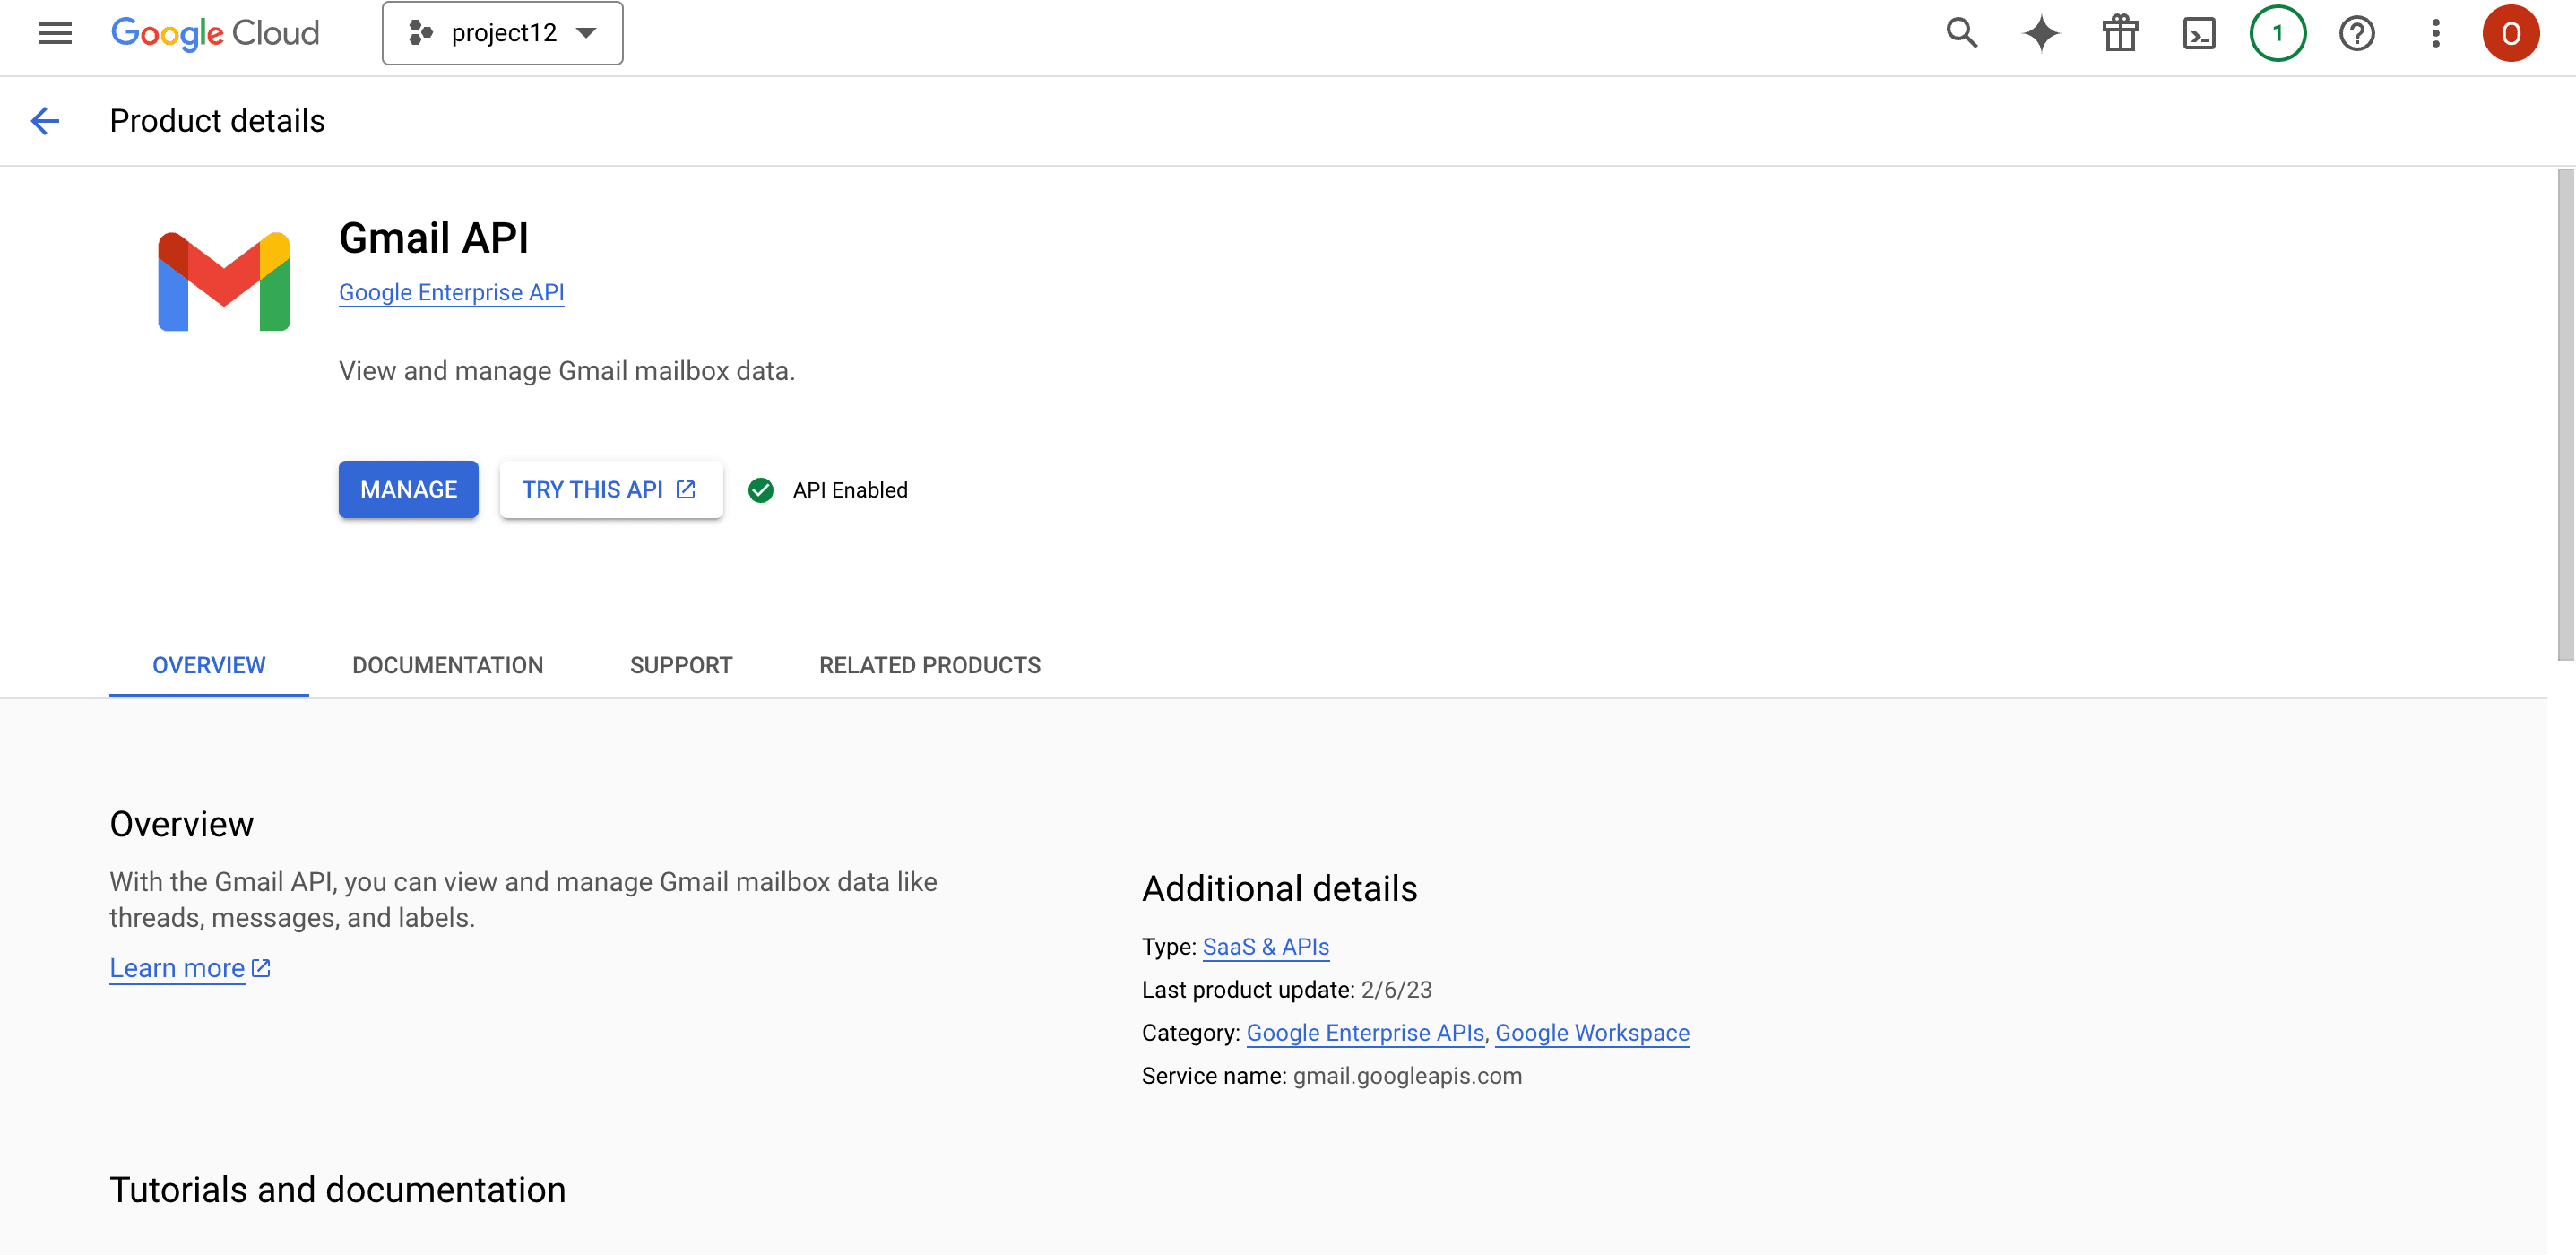The image size is (2576, 1255).
Task: Click the MANAGE button
Action: (x=408, y=489)
